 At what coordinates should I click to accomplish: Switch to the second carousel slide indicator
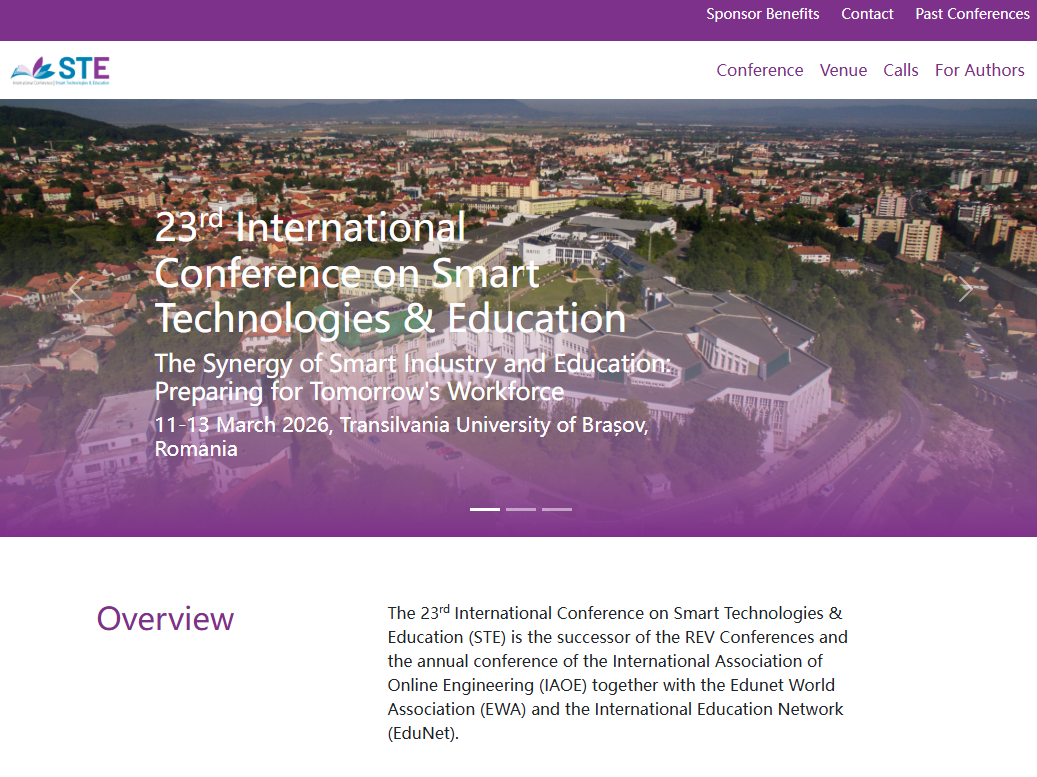521,509
